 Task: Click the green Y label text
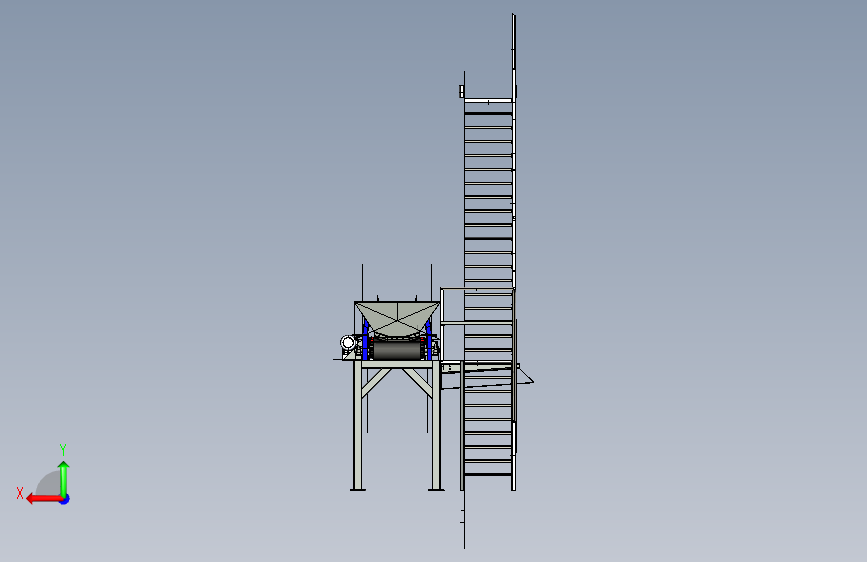[63, 449]
